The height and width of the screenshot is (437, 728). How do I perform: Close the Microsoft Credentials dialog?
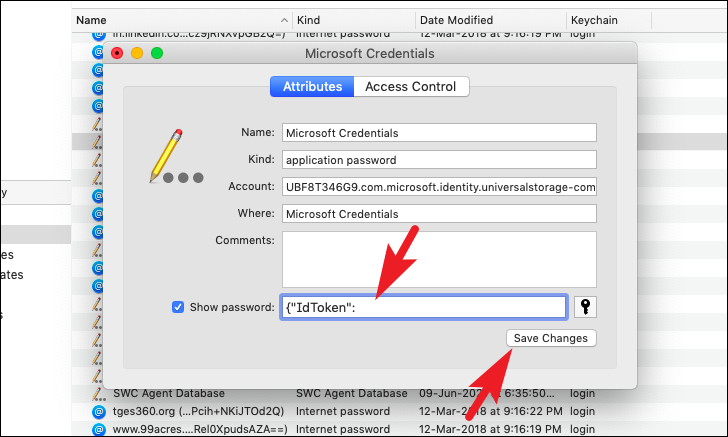pyautogui.click(x=117, y=53)
